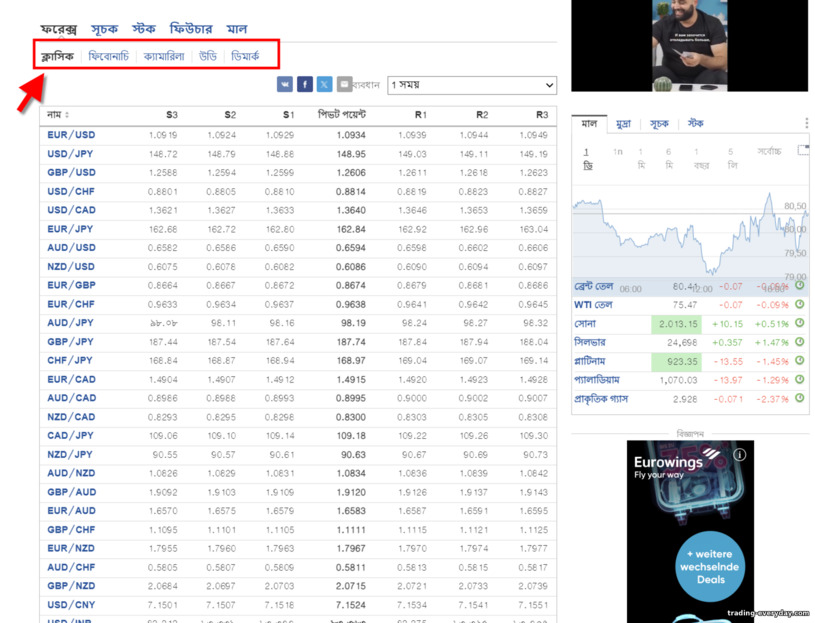Screen dimensions: 815x623
Task: Share via the VK icon
Action: (x=285, y=84)
